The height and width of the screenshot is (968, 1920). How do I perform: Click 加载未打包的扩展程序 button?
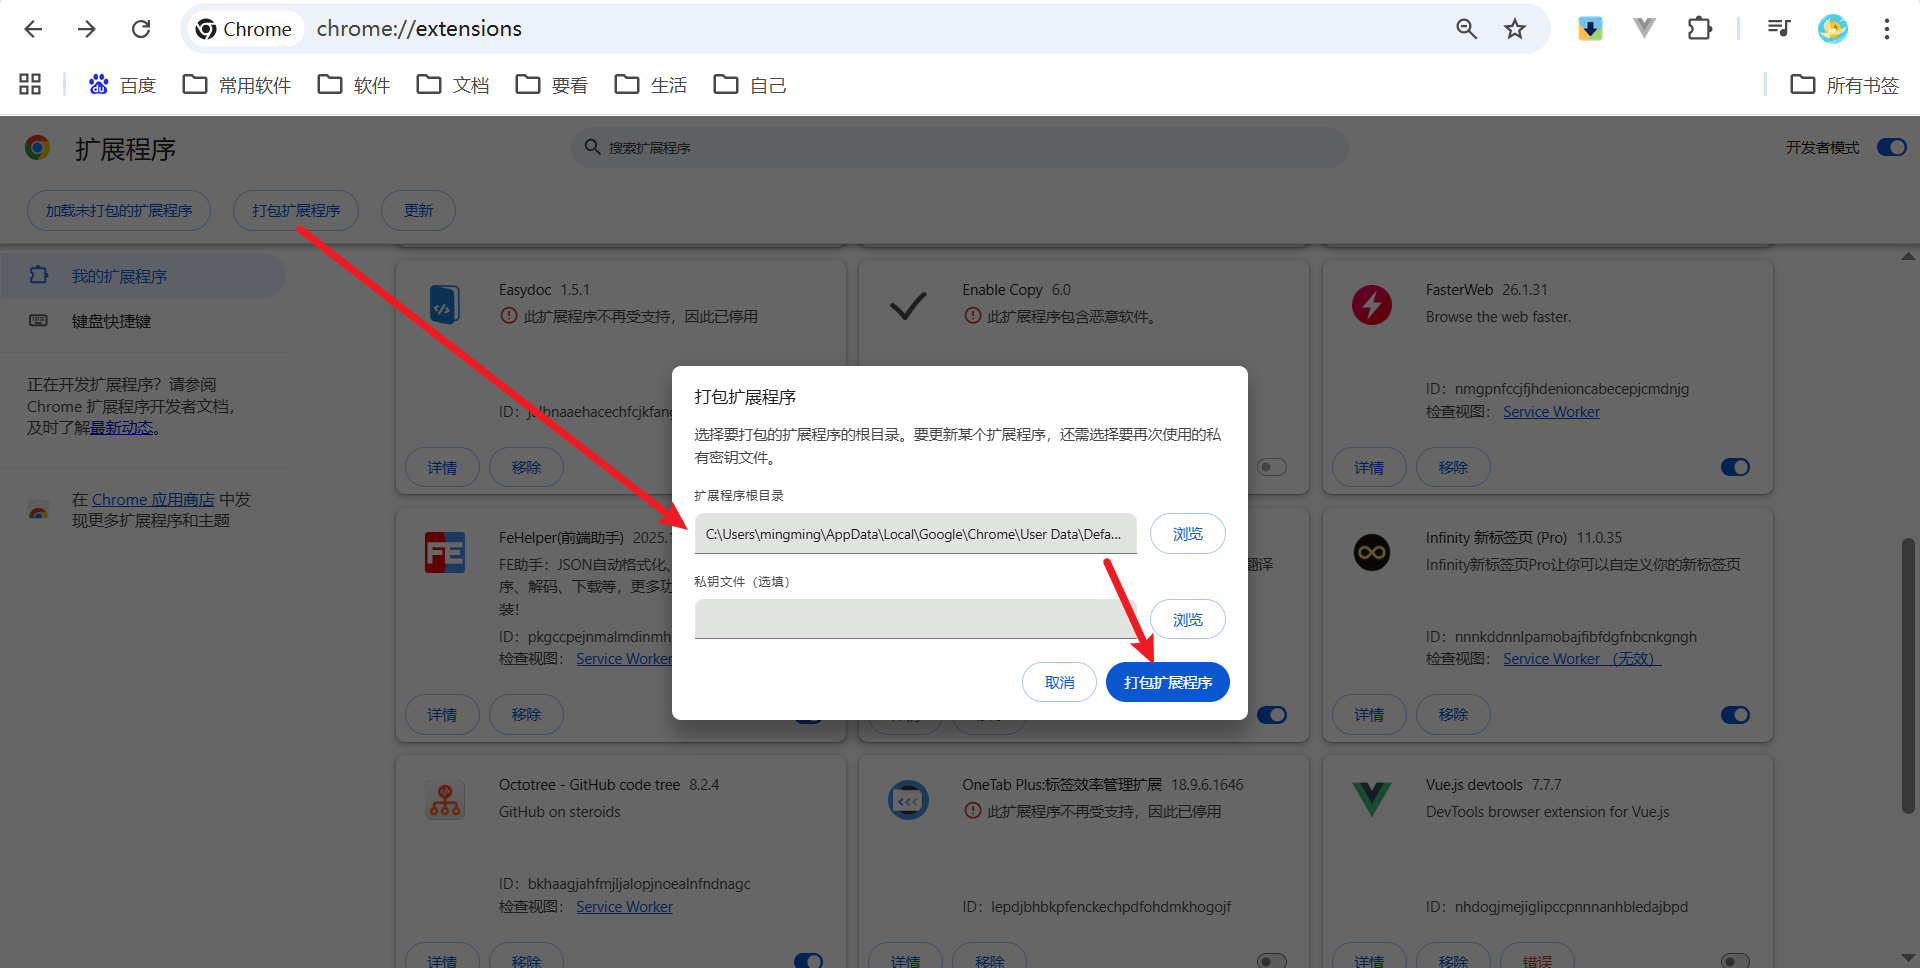click(119, 211)
